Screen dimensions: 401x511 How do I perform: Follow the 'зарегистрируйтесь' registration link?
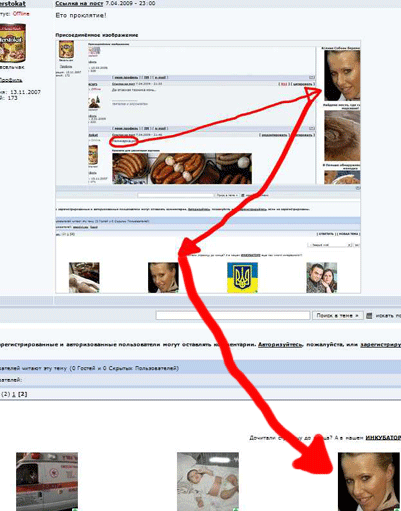(380, 344)
